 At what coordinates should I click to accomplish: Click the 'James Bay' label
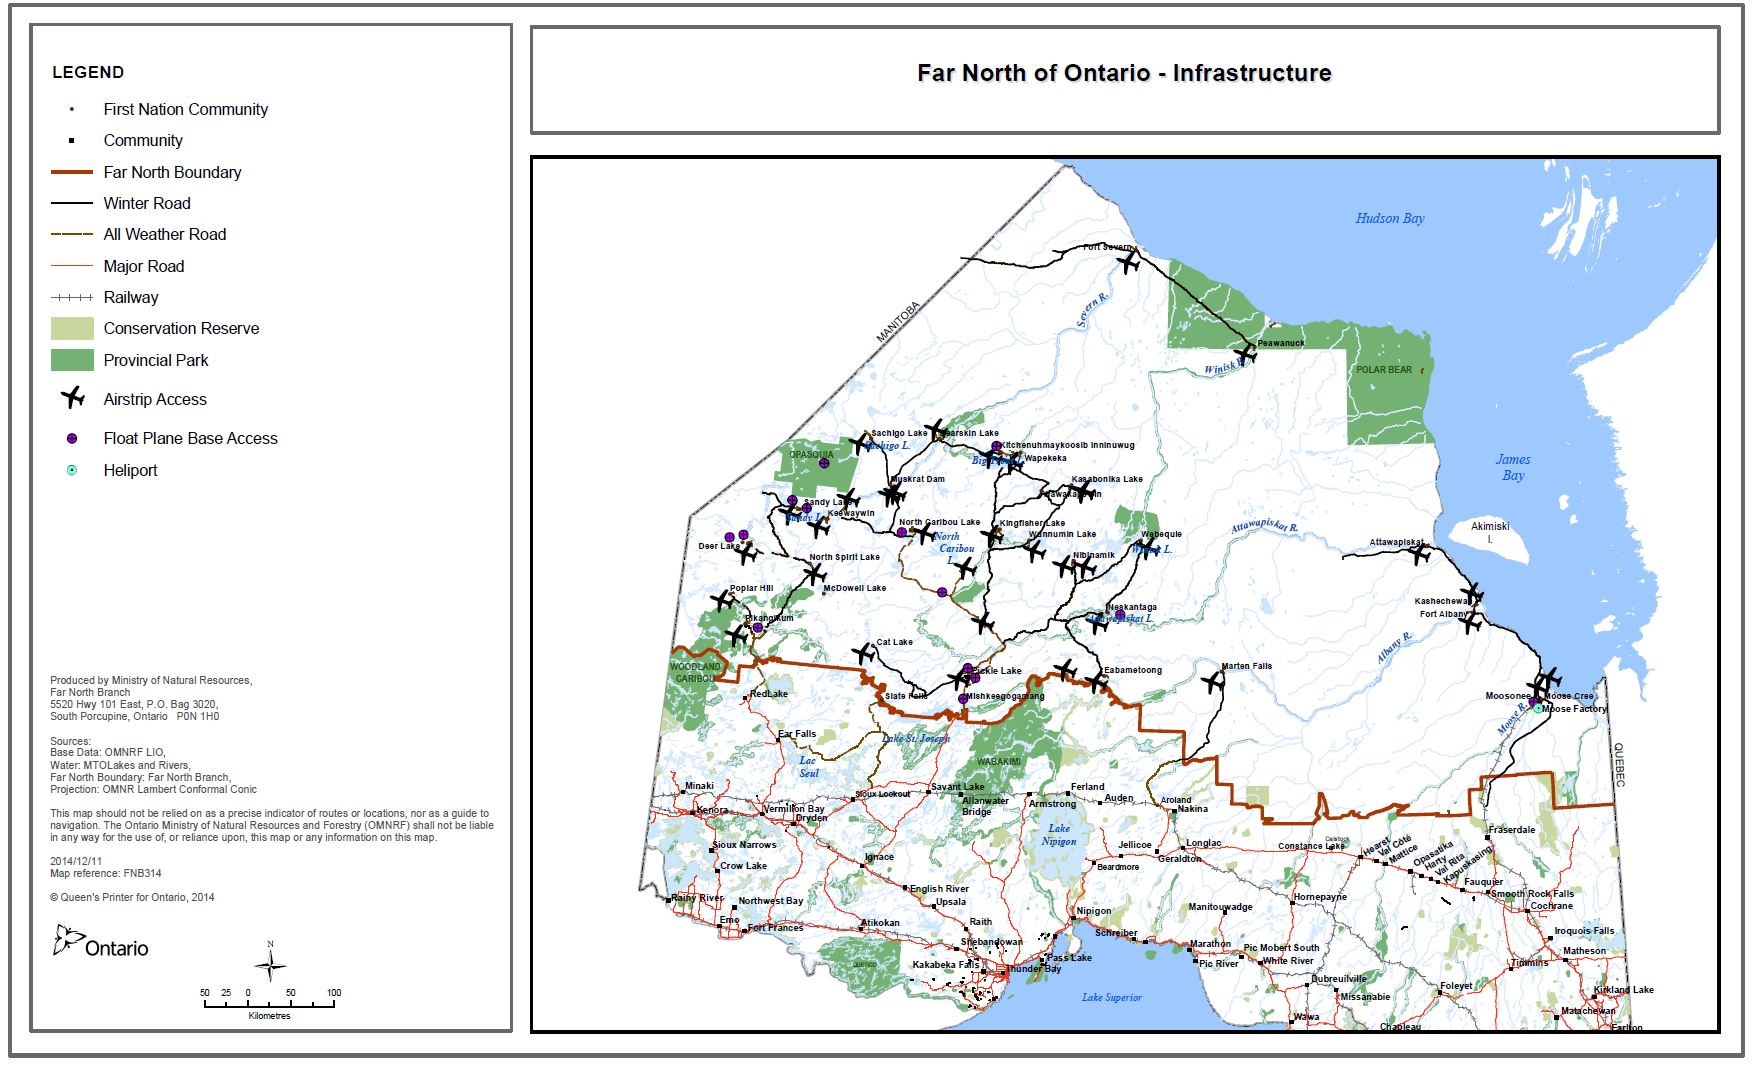[x=1513, y=467]
